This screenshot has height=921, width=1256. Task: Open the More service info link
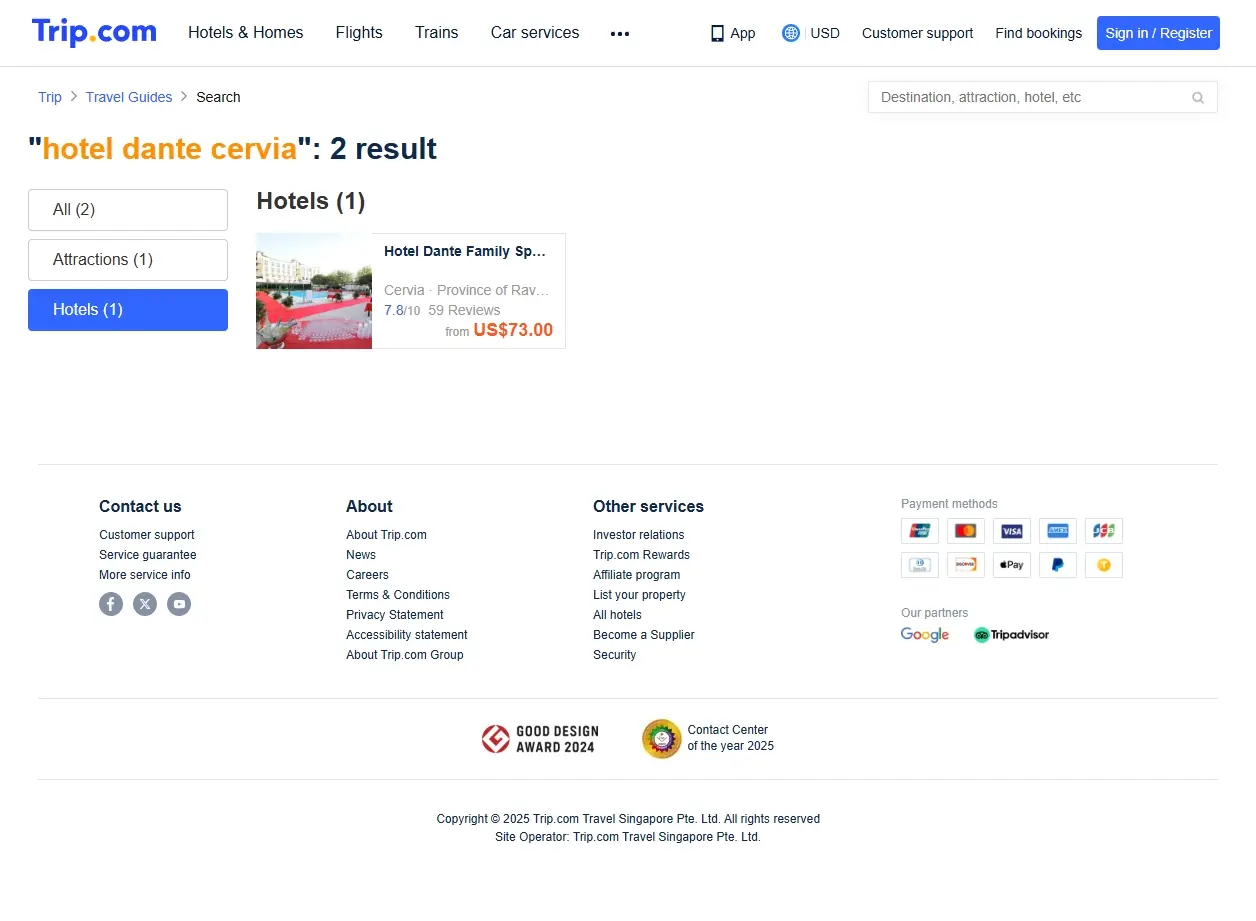[x=145, y=575]
